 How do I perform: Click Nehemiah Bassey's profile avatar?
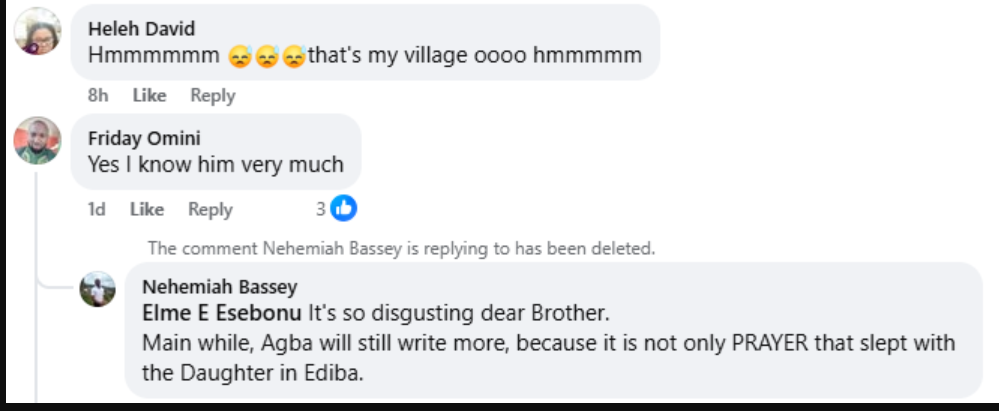[98, 289]
